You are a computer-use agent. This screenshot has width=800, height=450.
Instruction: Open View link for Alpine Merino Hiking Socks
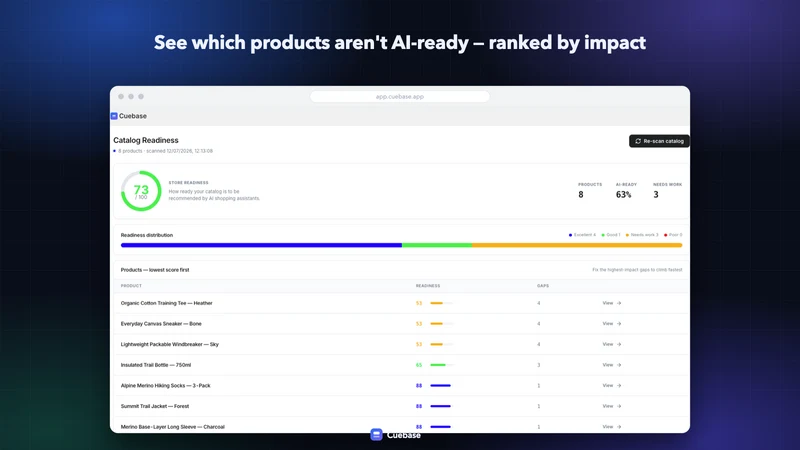pos(612,386)
